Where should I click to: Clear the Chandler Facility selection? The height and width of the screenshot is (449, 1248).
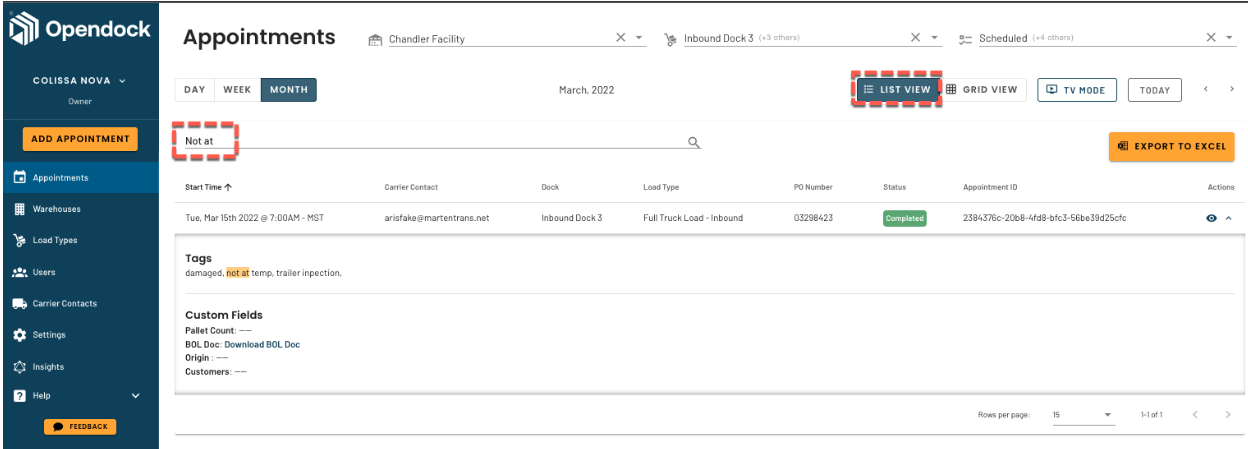(x=621, y=38)
